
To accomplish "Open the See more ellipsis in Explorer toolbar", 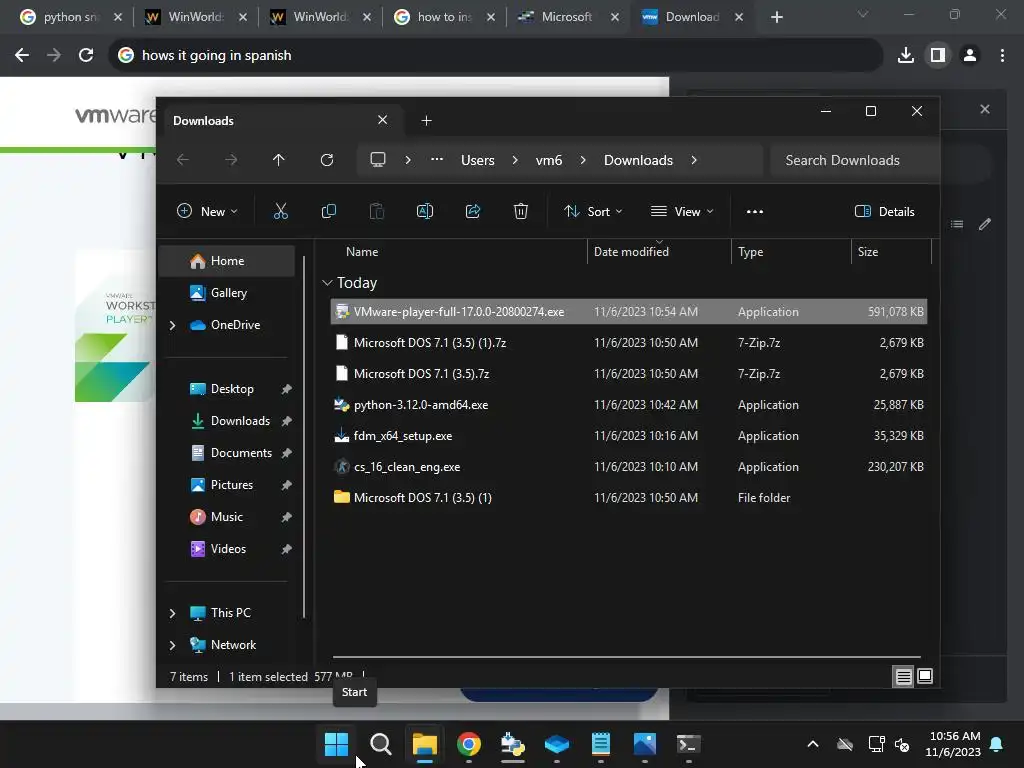I will click(x=755, y=212).
